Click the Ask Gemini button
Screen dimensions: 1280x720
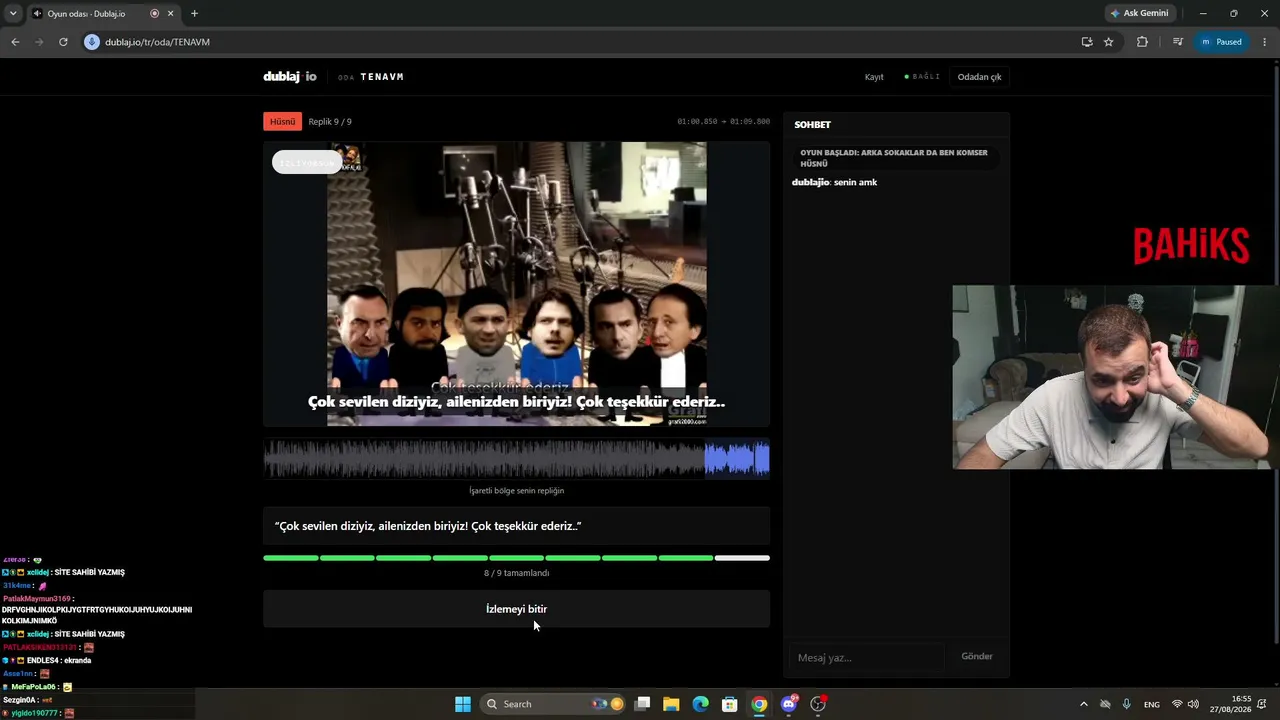1139,13
